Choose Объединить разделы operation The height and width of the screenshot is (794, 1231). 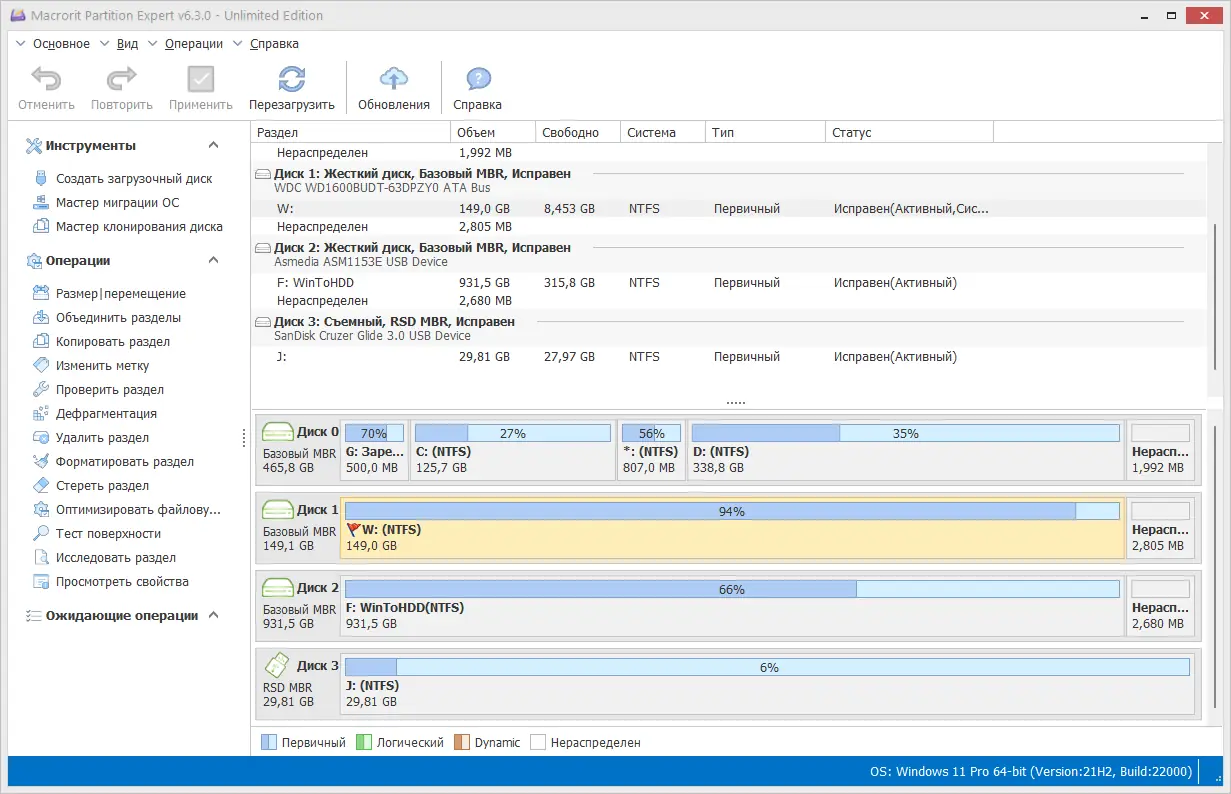tap(118, 318)
